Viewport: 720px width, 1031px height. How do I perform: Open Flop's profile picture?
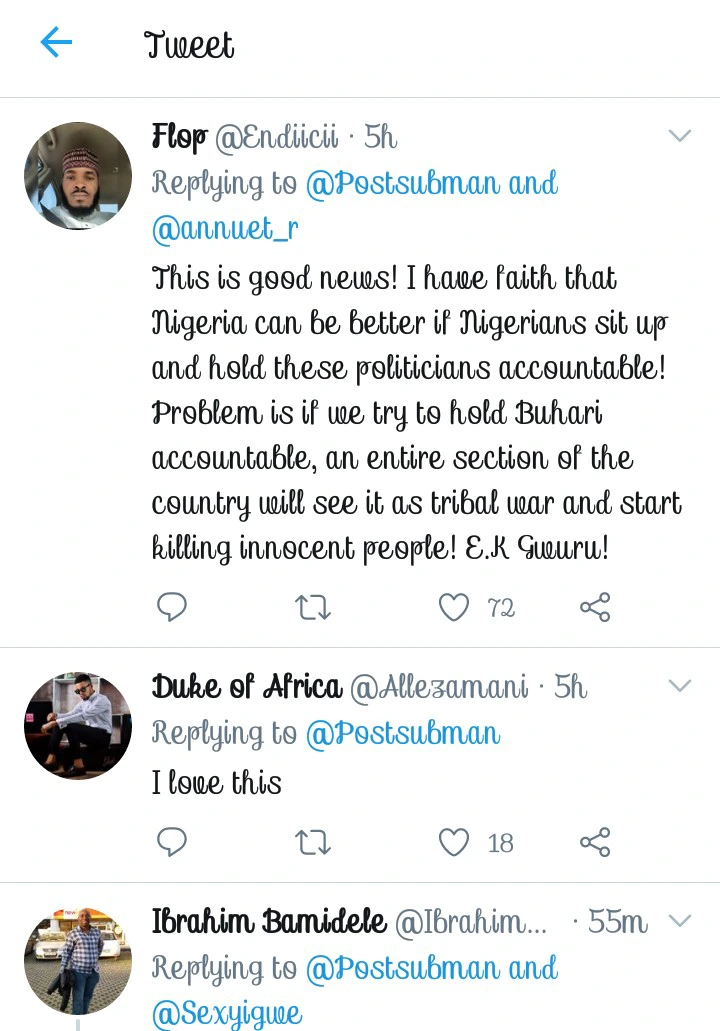[x=78, y=176]
